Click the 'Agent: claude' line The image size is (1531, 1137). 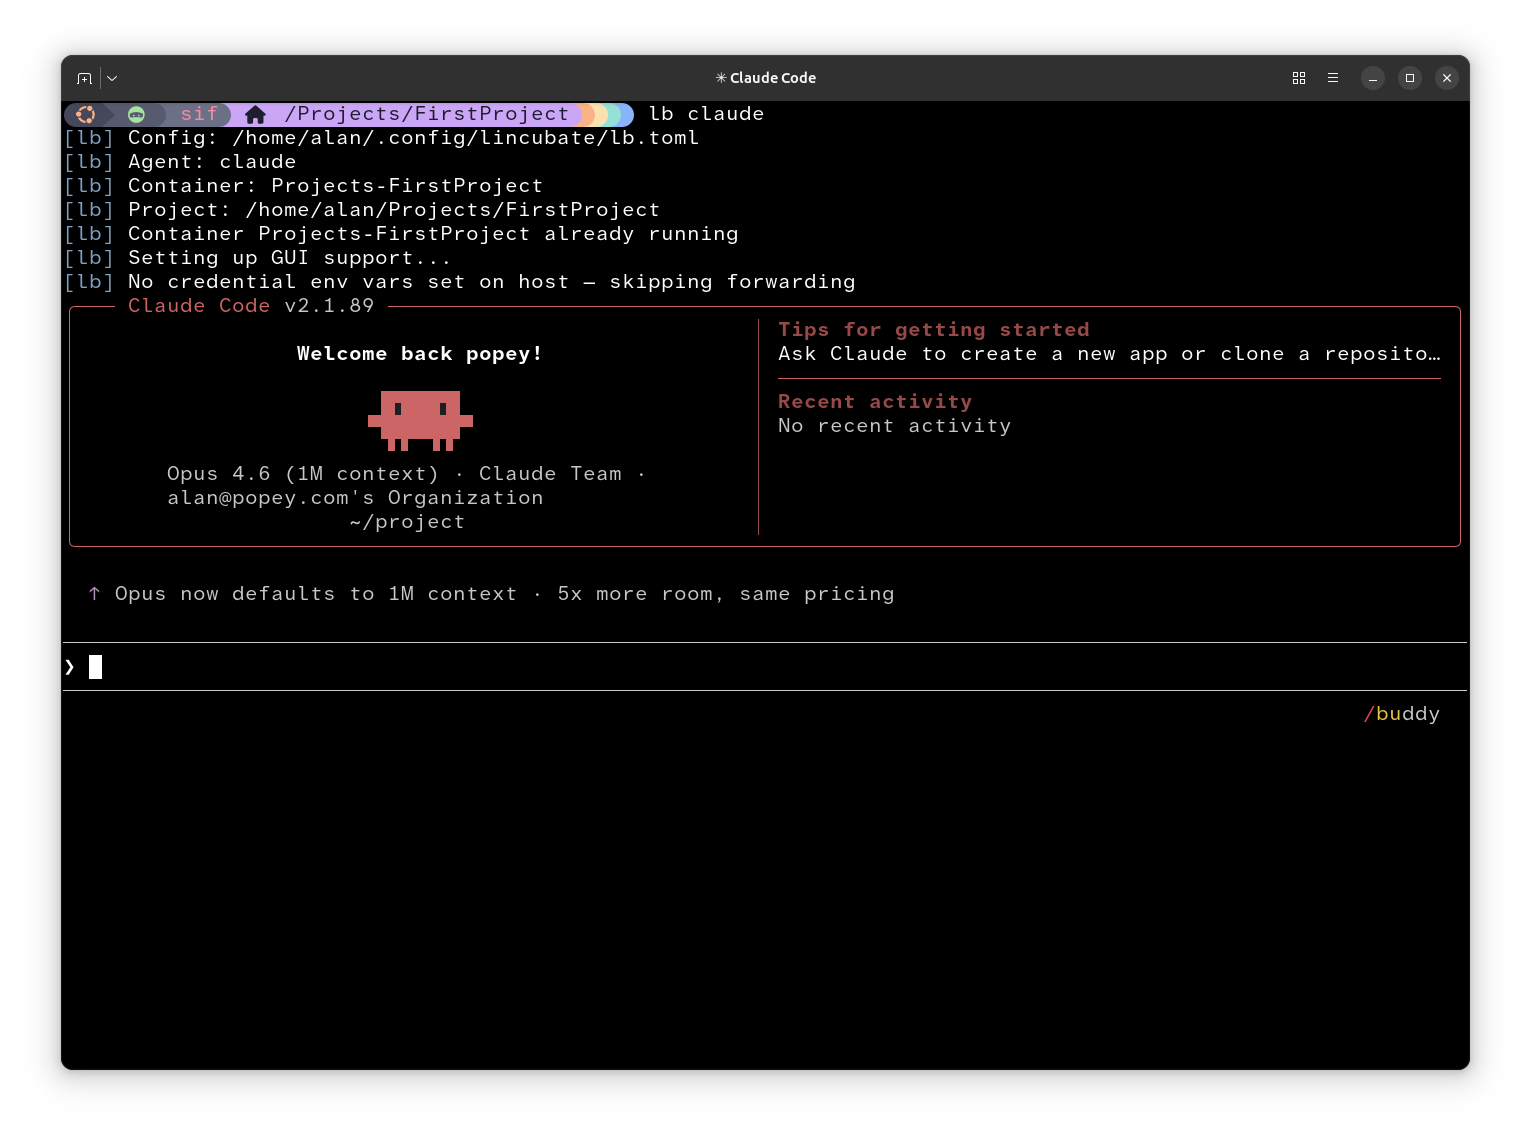tap(181, 162)
